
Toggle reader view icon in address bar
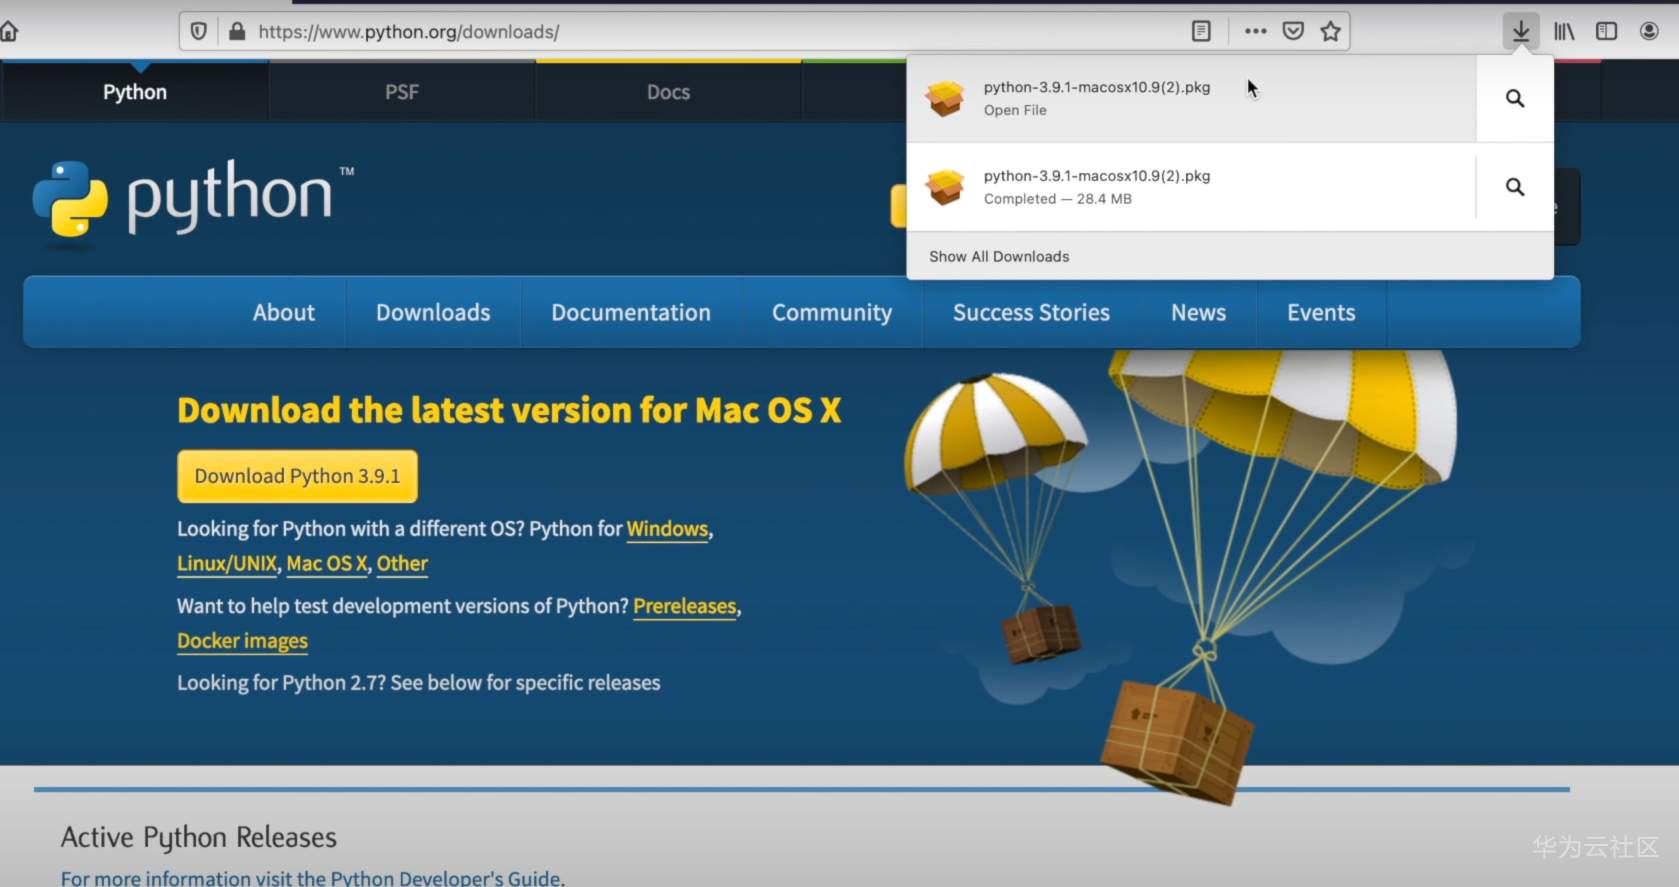tap(1201, 32)
